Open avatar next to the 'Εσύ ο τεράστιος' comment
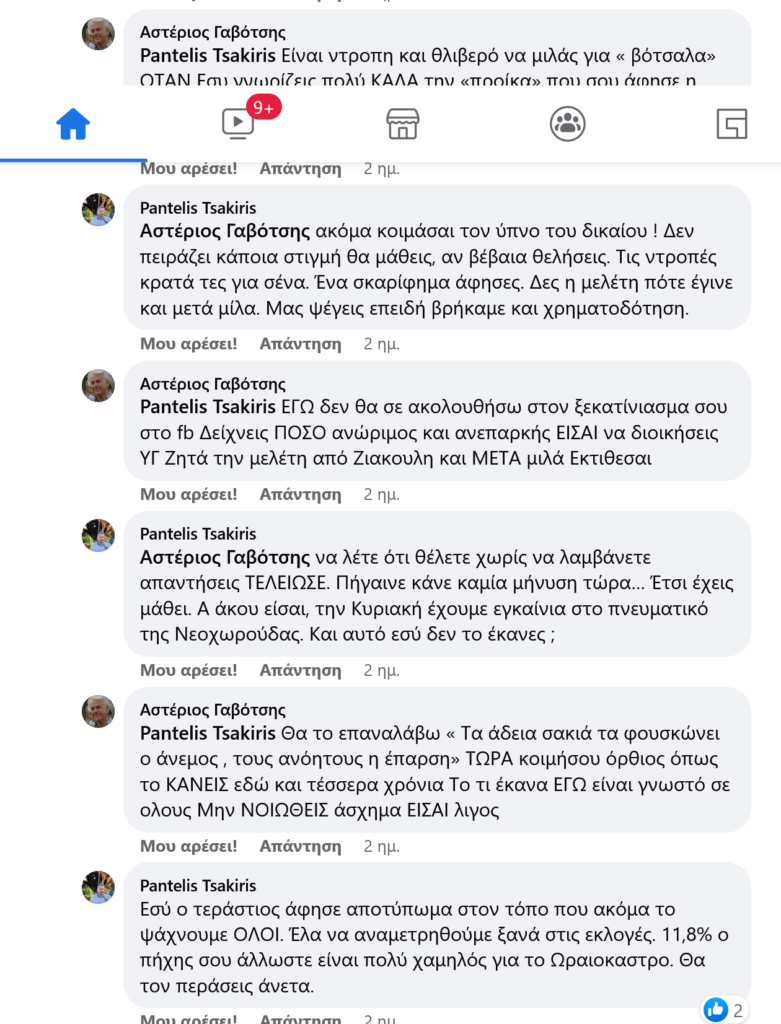 click(98, 888)
